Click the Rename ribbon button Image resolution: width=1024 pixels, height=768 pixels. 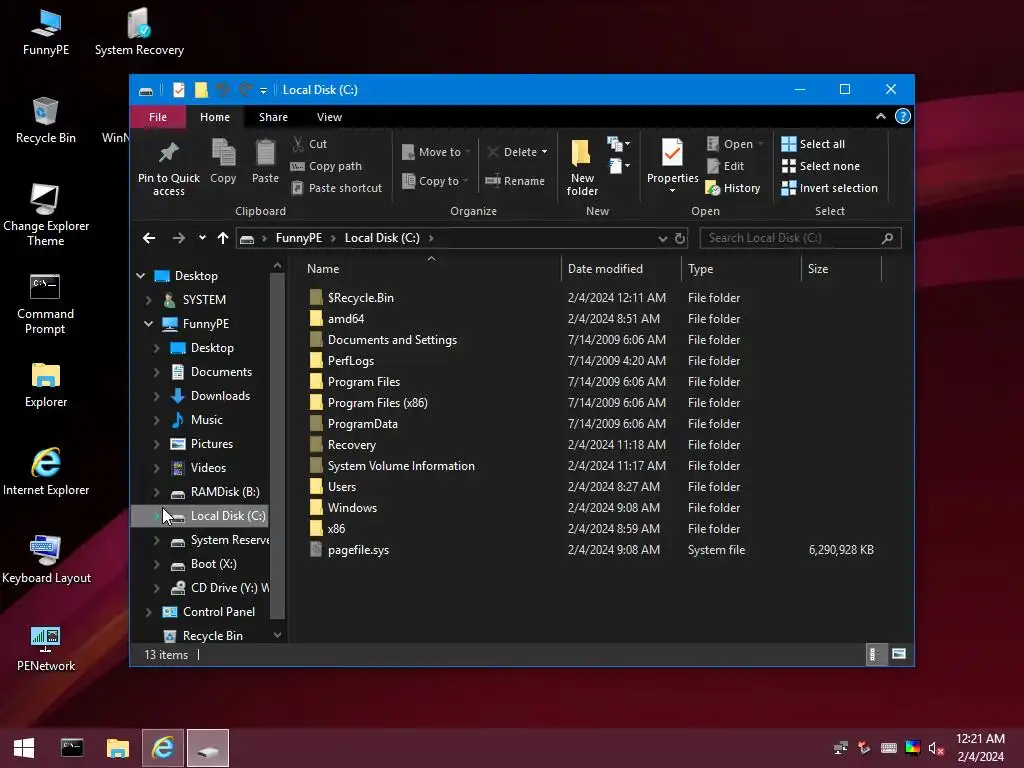[x=515, y=181]
